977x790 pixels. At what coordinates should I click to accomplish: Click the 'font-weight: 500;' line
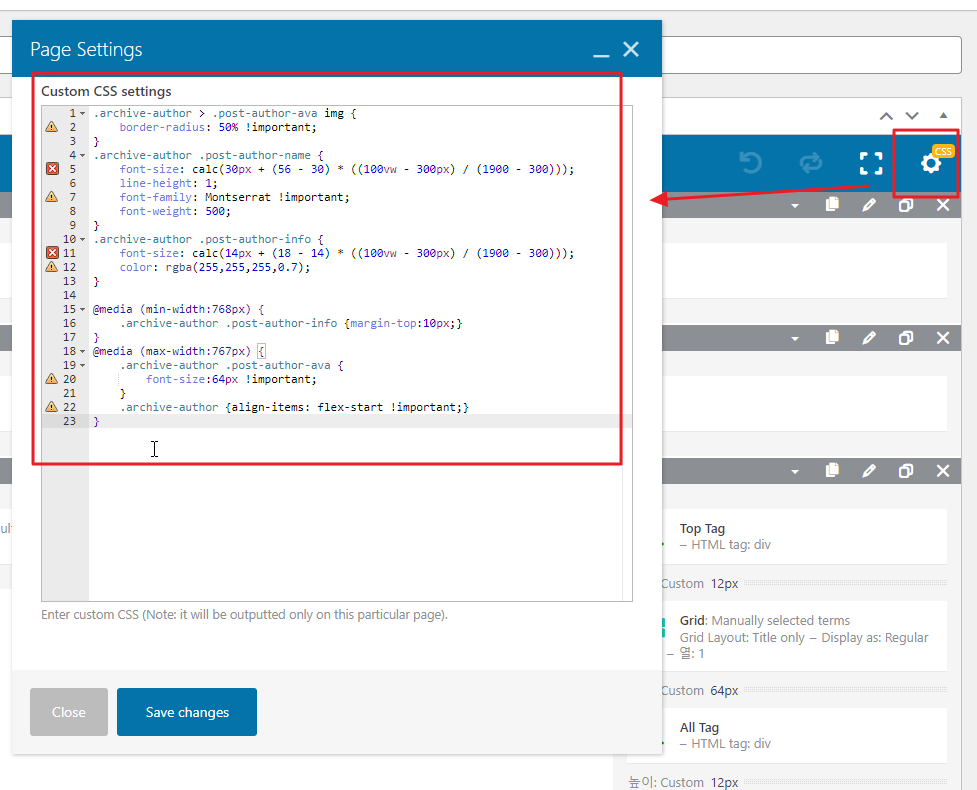(x=175, y=211)
